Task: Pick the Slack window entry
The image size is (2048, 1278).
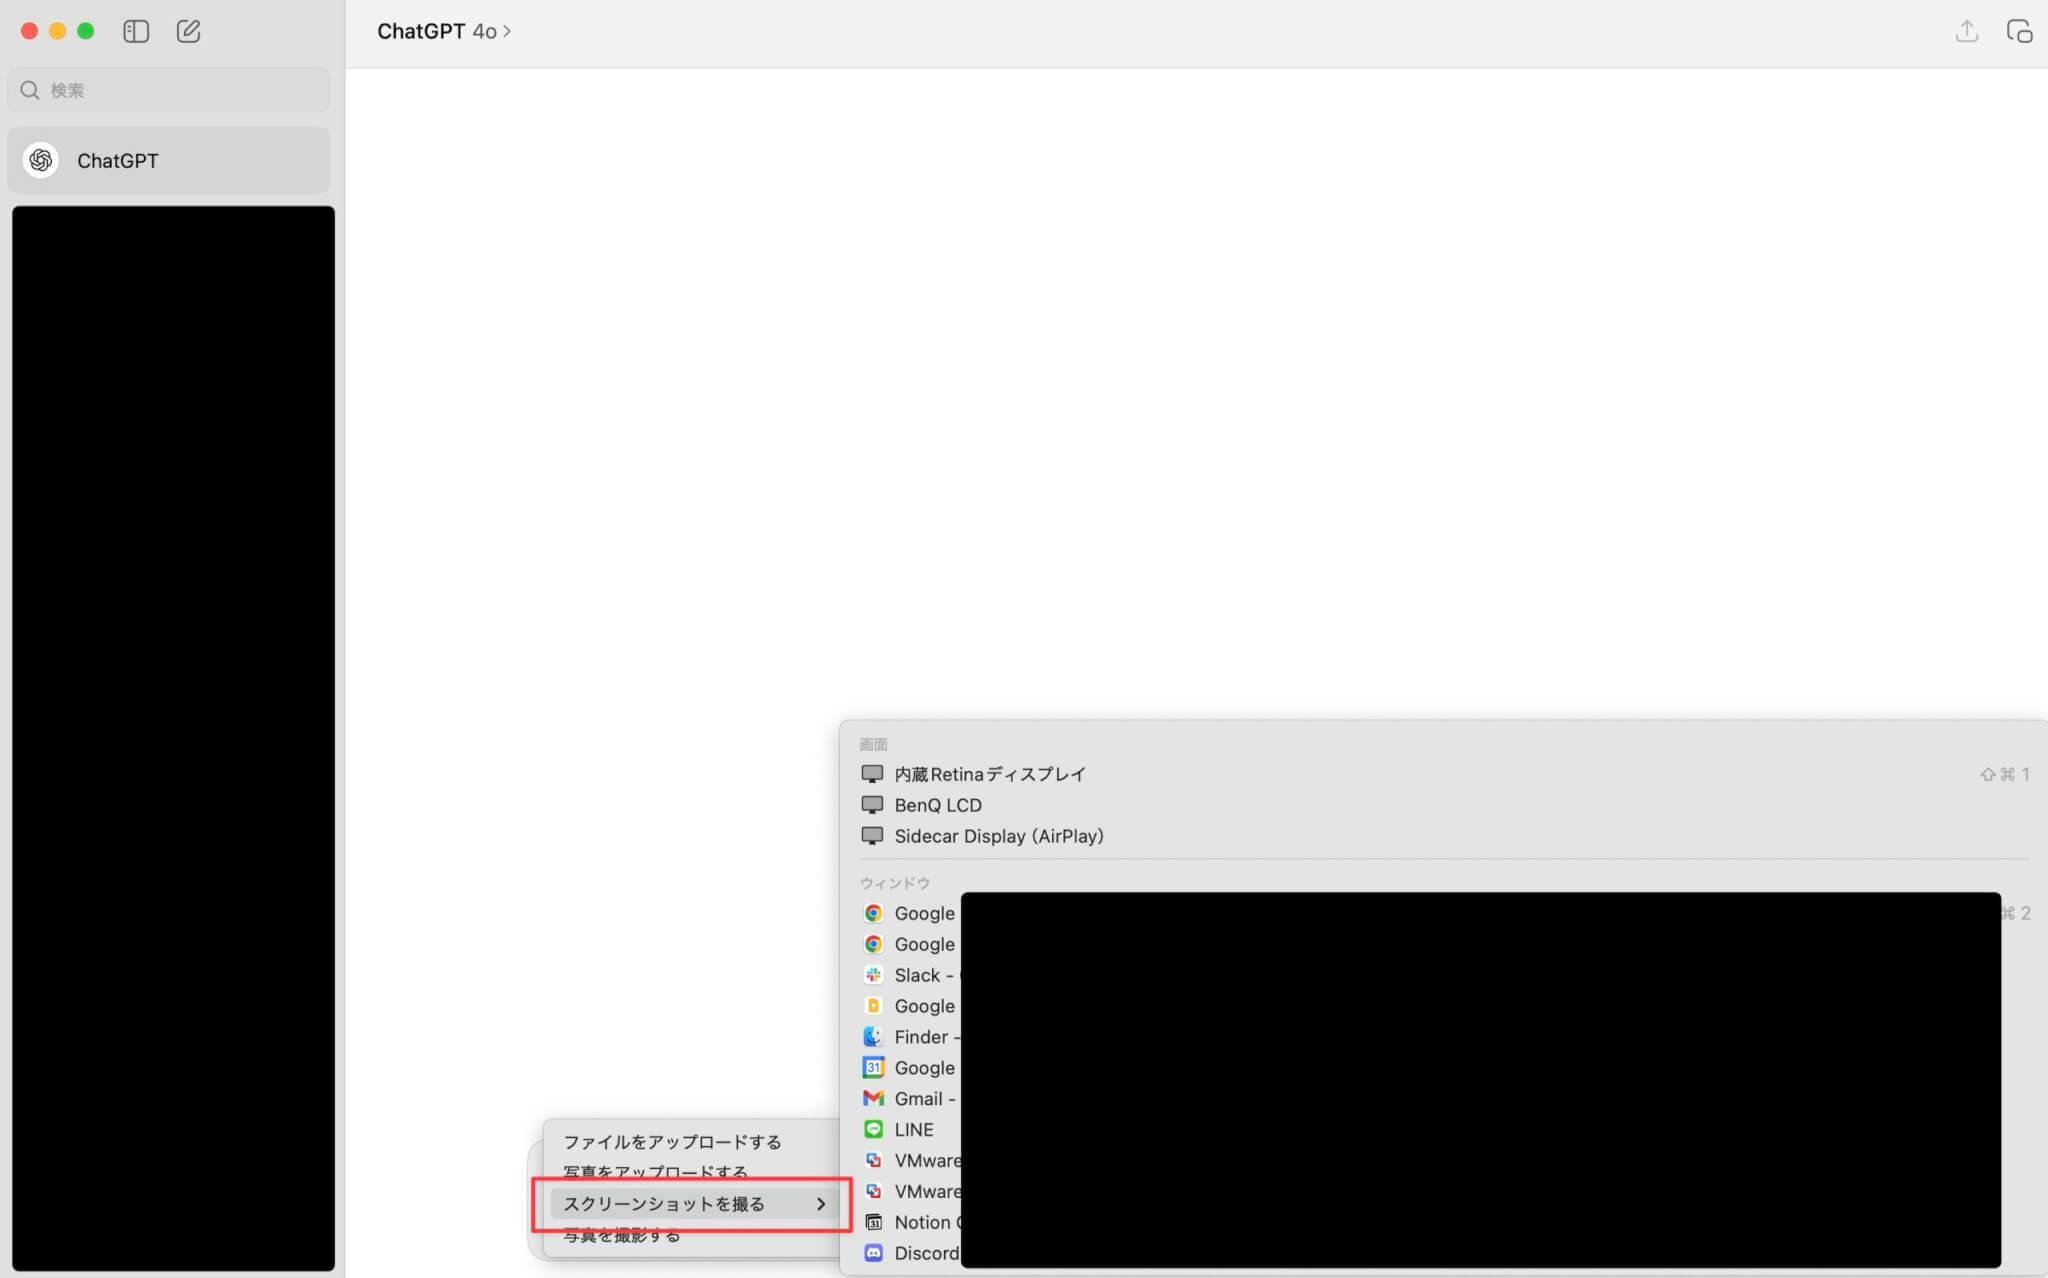Action: [908, 975]
